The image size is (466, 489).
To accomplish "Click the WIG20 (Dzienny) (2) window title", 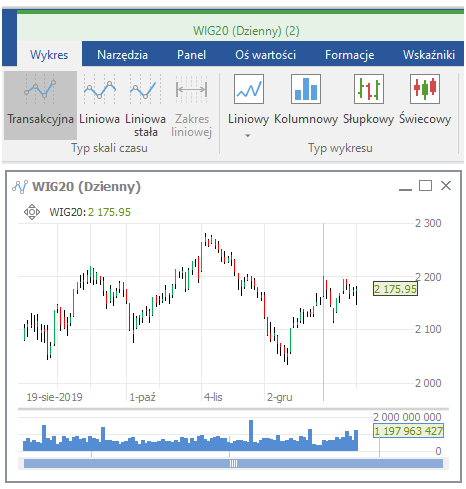I will [246, 31].
